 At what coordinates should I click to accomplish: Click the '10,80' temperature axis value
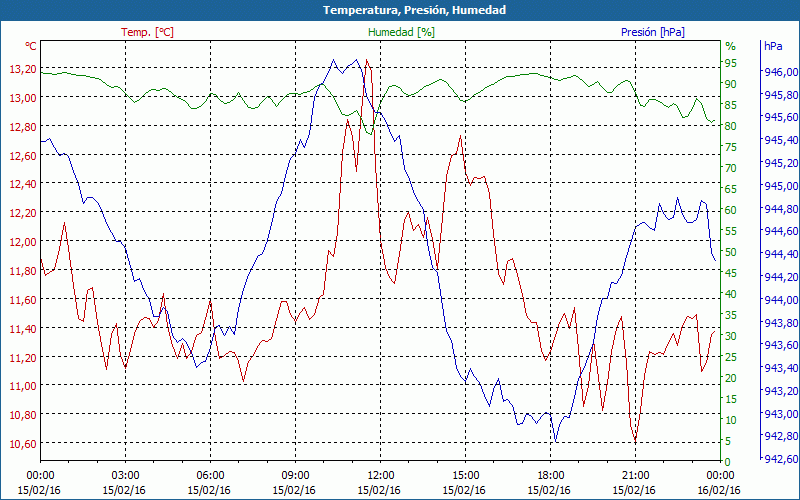pos(23,414)
